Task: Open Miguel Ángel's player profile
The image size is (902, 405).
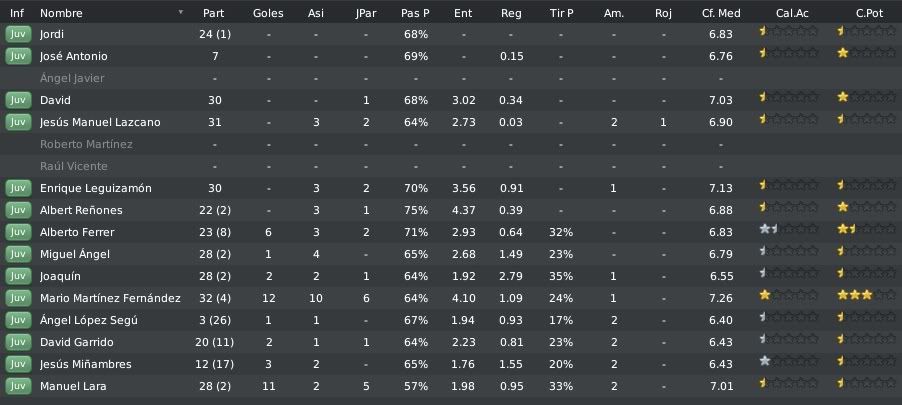Action: [75, 254]
